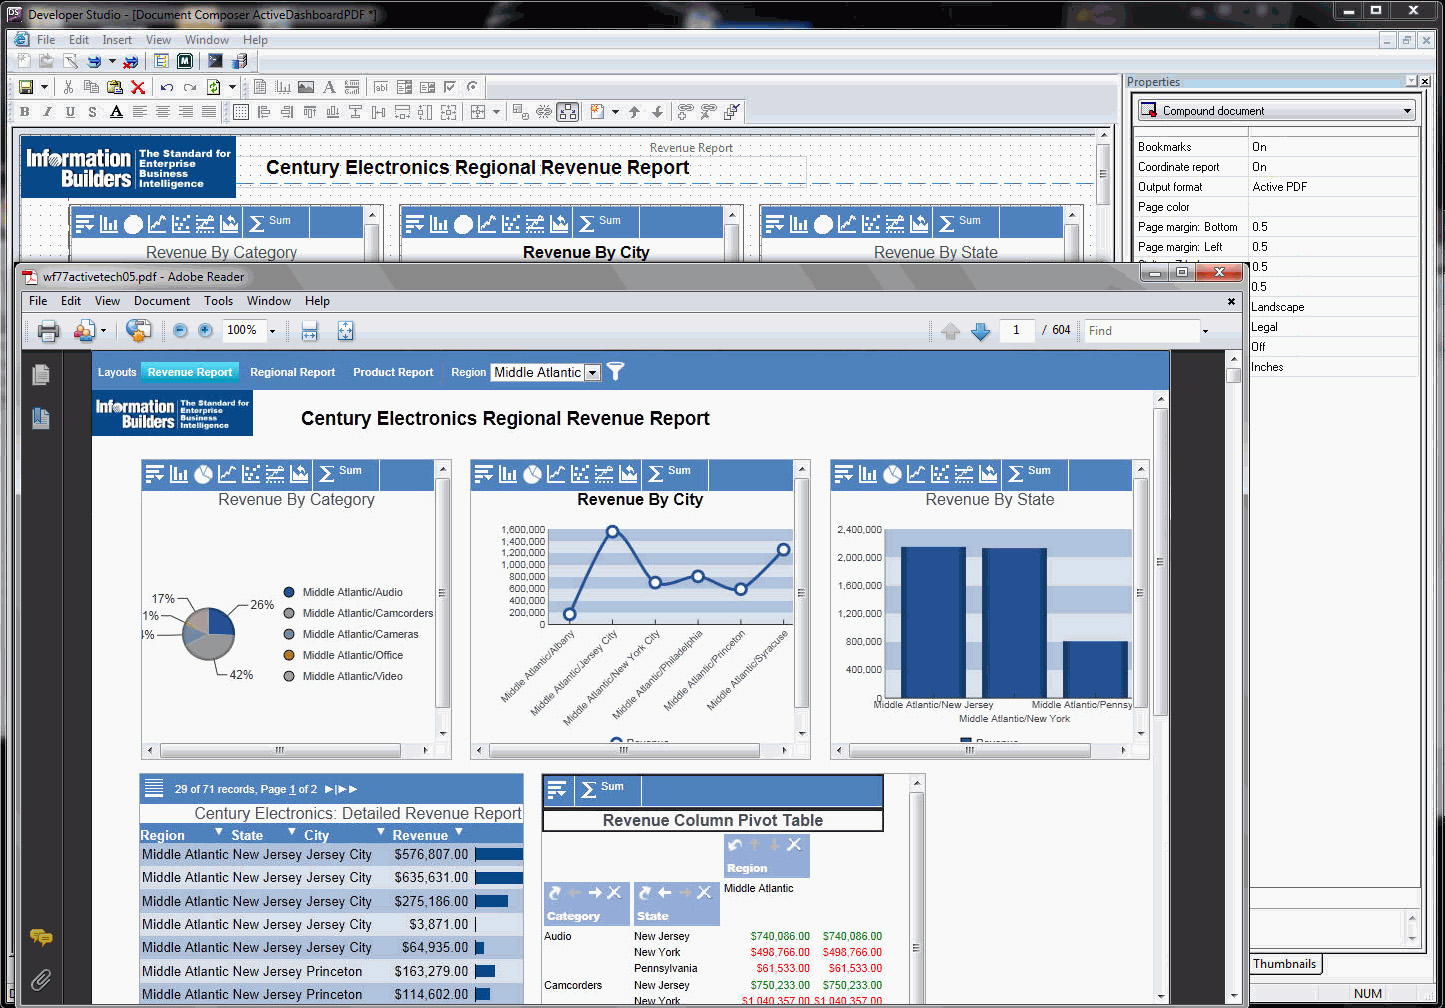Image resolution: width=1445 pixels, height=1008 pixels.
Task: Click the table menu icon beside records count
Action: click(154, 788)
